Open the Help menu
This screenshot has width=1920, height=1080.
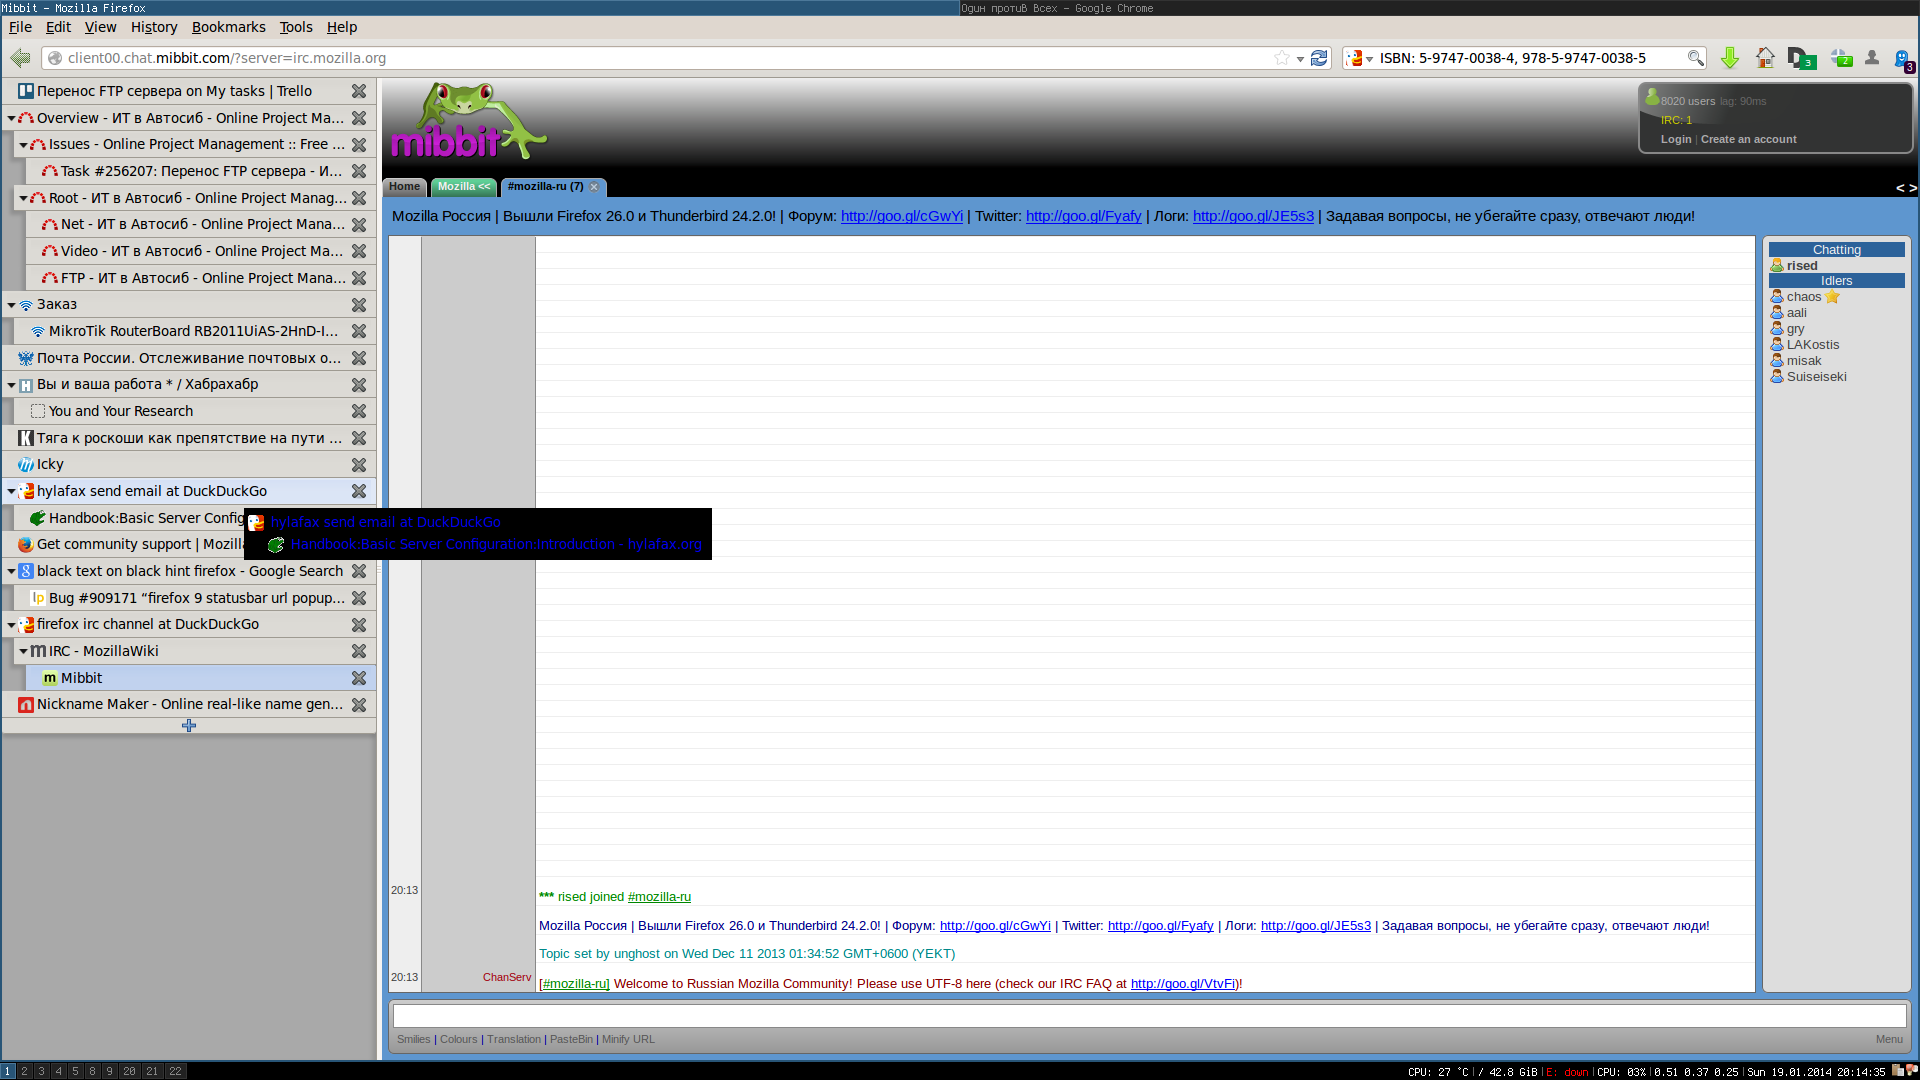point(342,27)
